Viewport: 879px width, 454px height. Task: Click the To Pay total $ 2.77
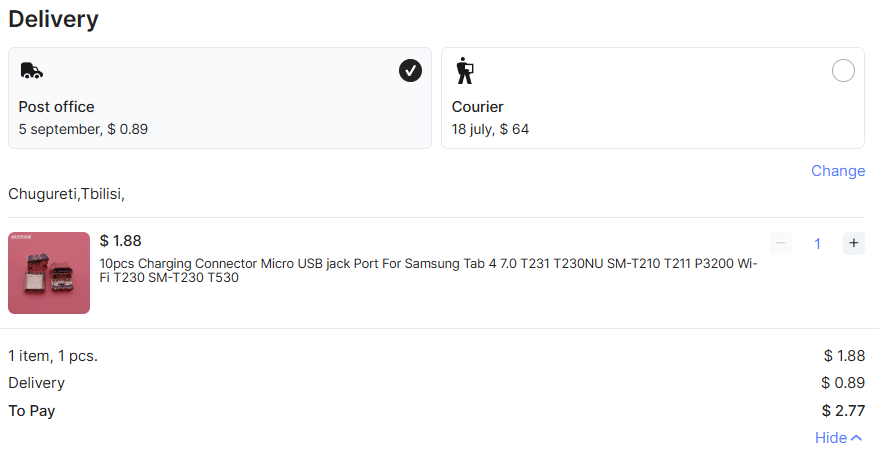coord(844,411)
